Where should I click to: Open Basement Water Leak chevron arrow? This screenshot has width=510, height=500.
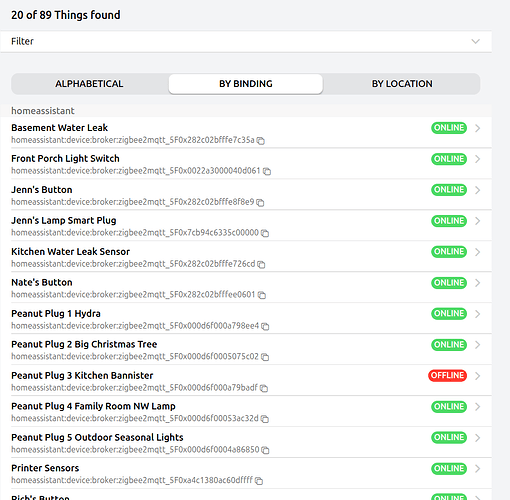coord(478,128)
